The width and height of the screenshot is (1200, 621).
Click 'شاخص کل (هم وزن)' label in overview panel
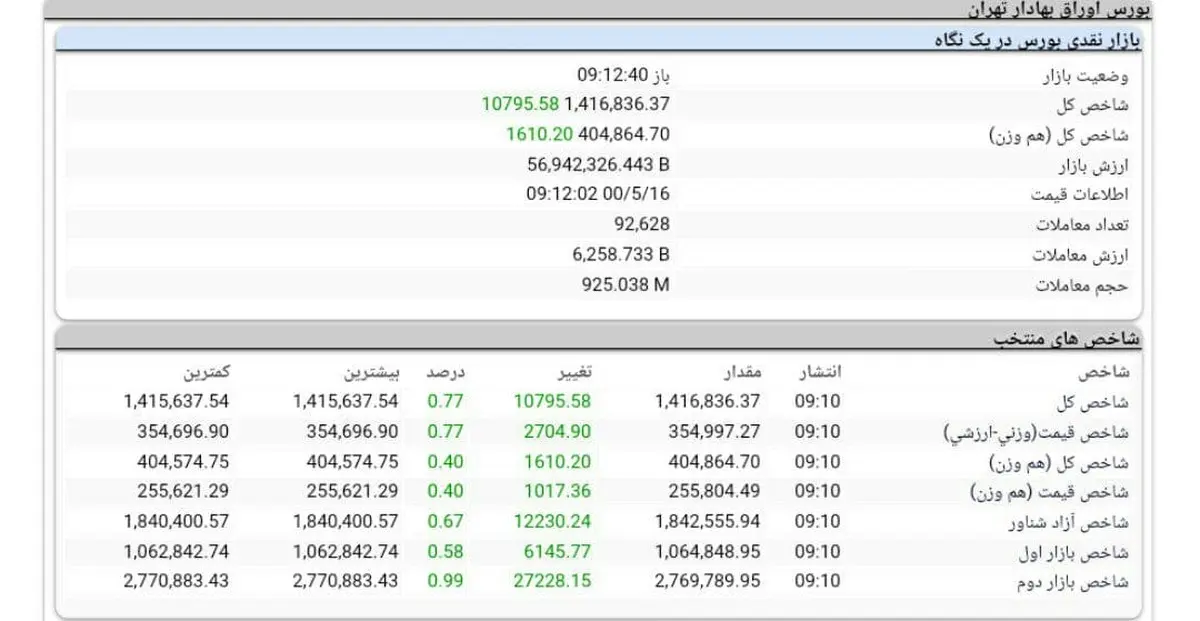pos(1059,135)
